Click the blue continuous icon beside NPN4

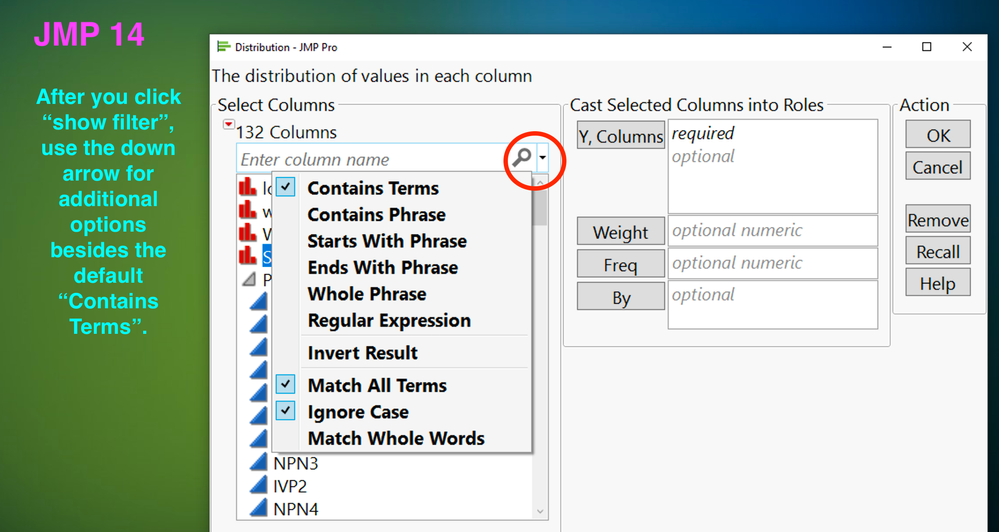tap(258, 508)
